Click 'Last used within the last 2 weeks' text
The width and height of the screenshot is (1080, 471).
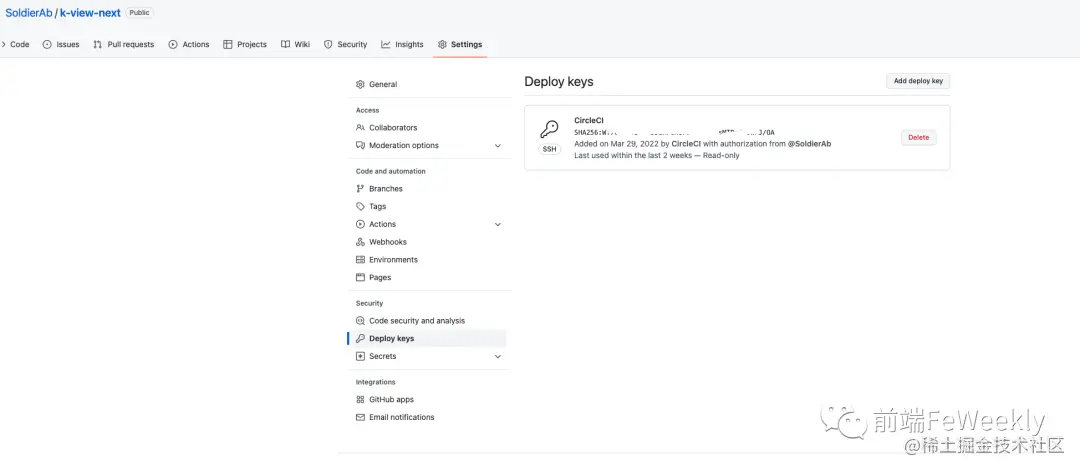tap(631, 156)
